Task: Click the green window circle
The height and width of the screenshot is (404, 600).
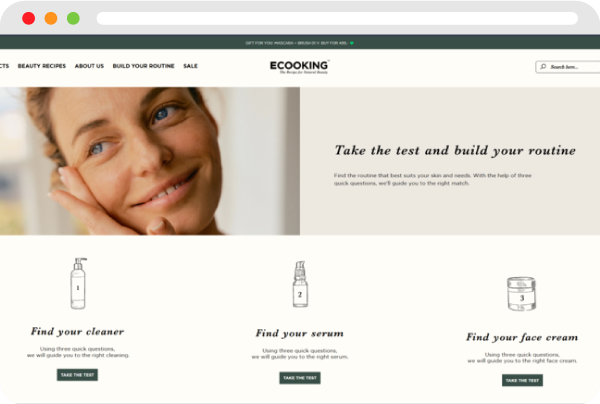Action: point(73,18)
